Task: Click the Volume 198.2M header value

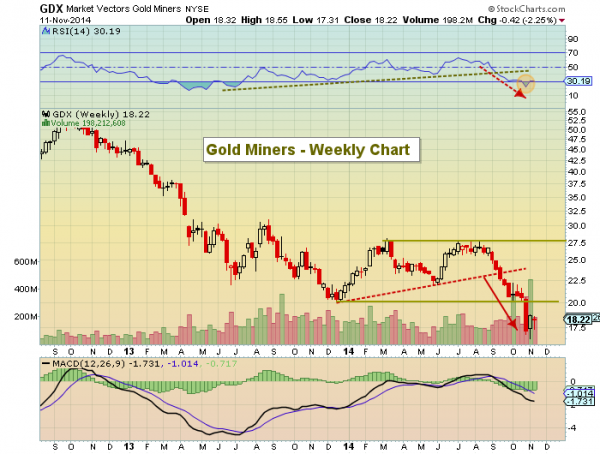Action: coord(438,20)
